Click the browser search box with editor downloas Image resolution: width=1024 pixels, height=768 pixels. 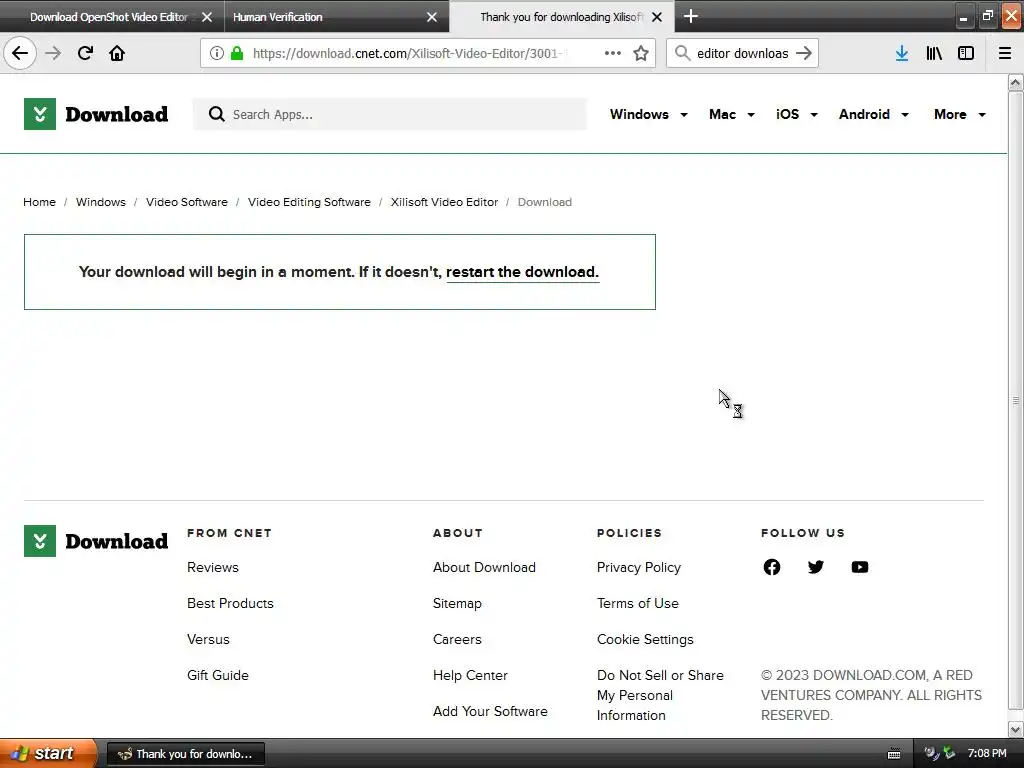tap(743, 53)
